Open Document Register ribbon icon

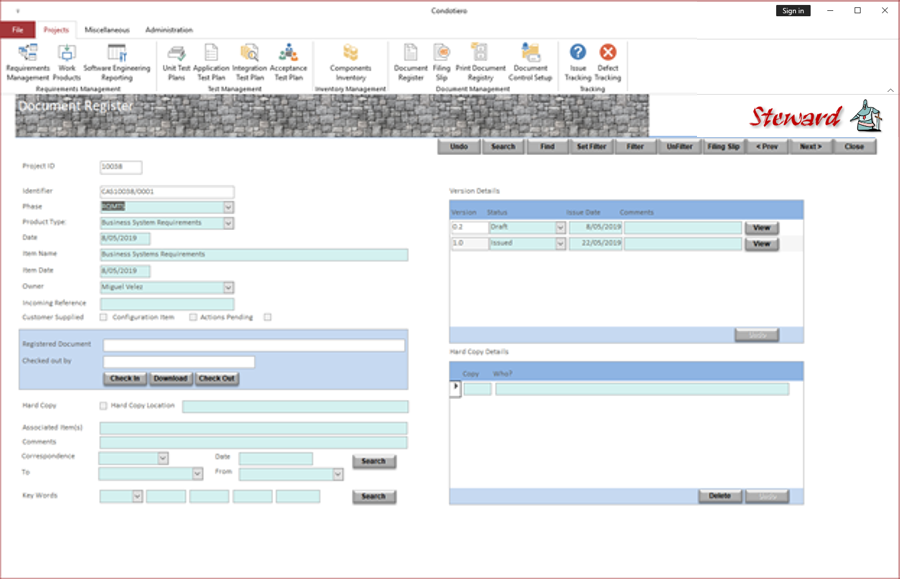tap(410, 62)
